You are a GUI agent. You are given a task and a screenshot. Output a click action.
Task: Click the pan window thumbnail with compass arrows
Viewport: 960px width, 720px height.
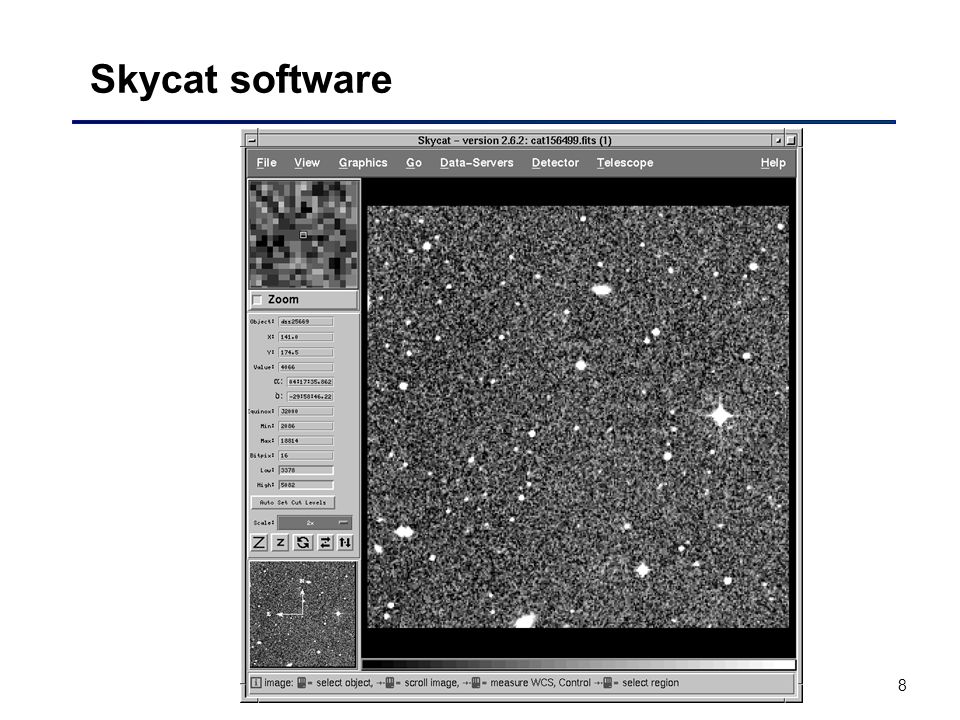[x=302, y=614]
